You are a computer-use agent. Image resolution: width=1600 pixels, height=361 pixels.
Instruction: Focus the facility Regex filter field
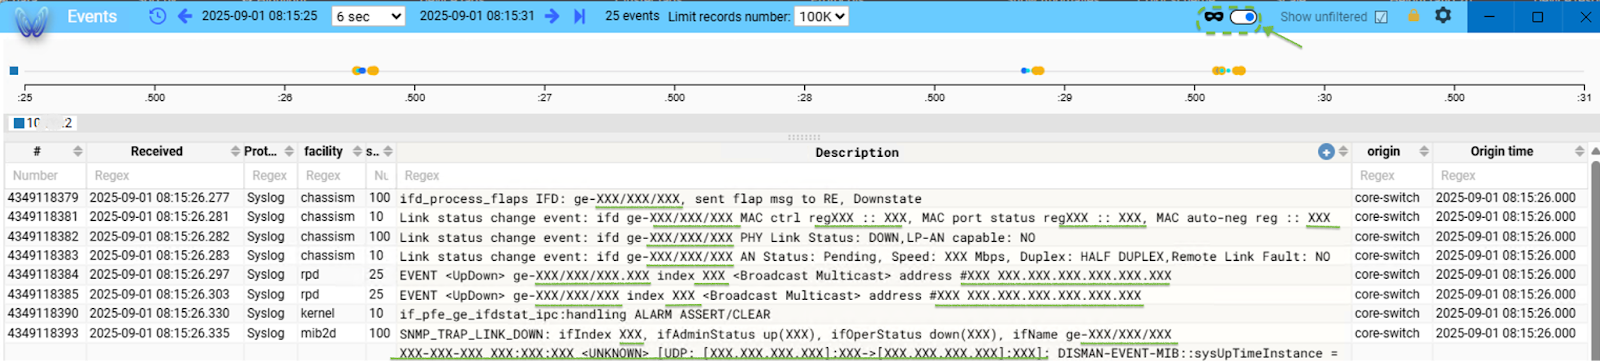tap(332, 175)
